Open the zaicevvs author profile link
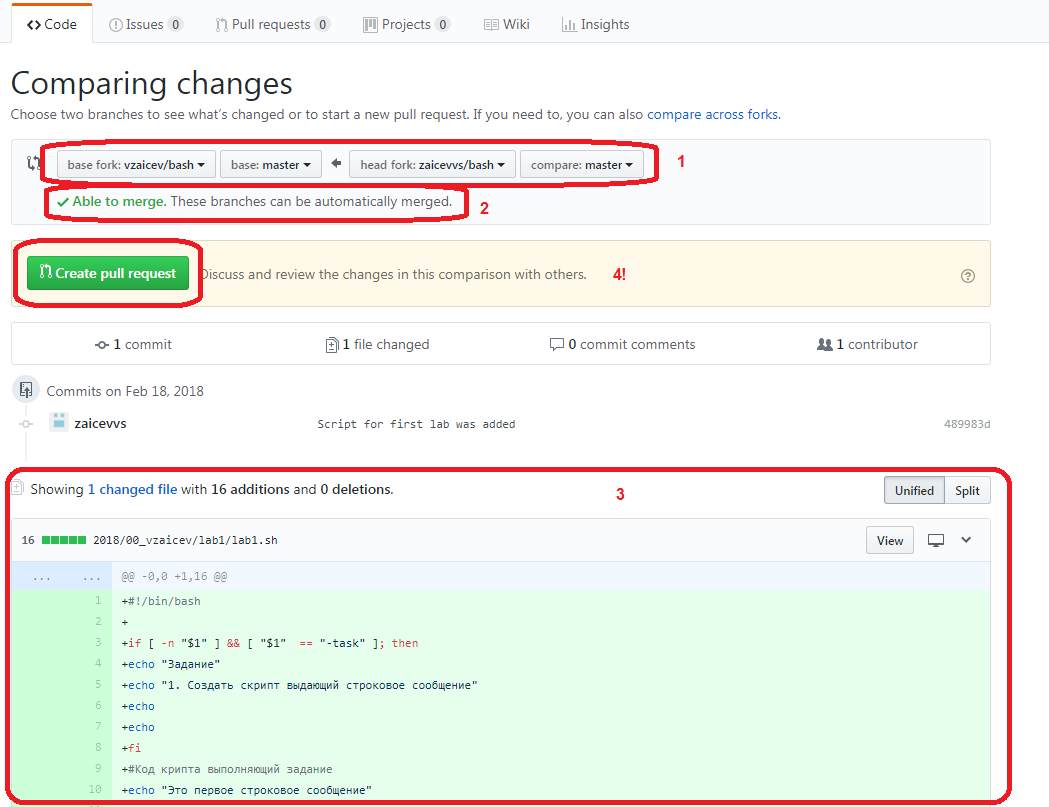The image size is (1049, 807). (100, 424)
